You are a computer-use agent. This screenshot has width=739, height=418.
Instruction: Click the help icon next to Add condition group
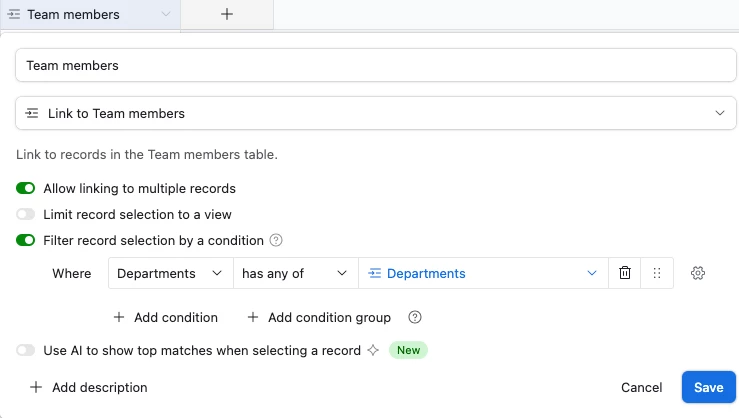pos(415,317)
